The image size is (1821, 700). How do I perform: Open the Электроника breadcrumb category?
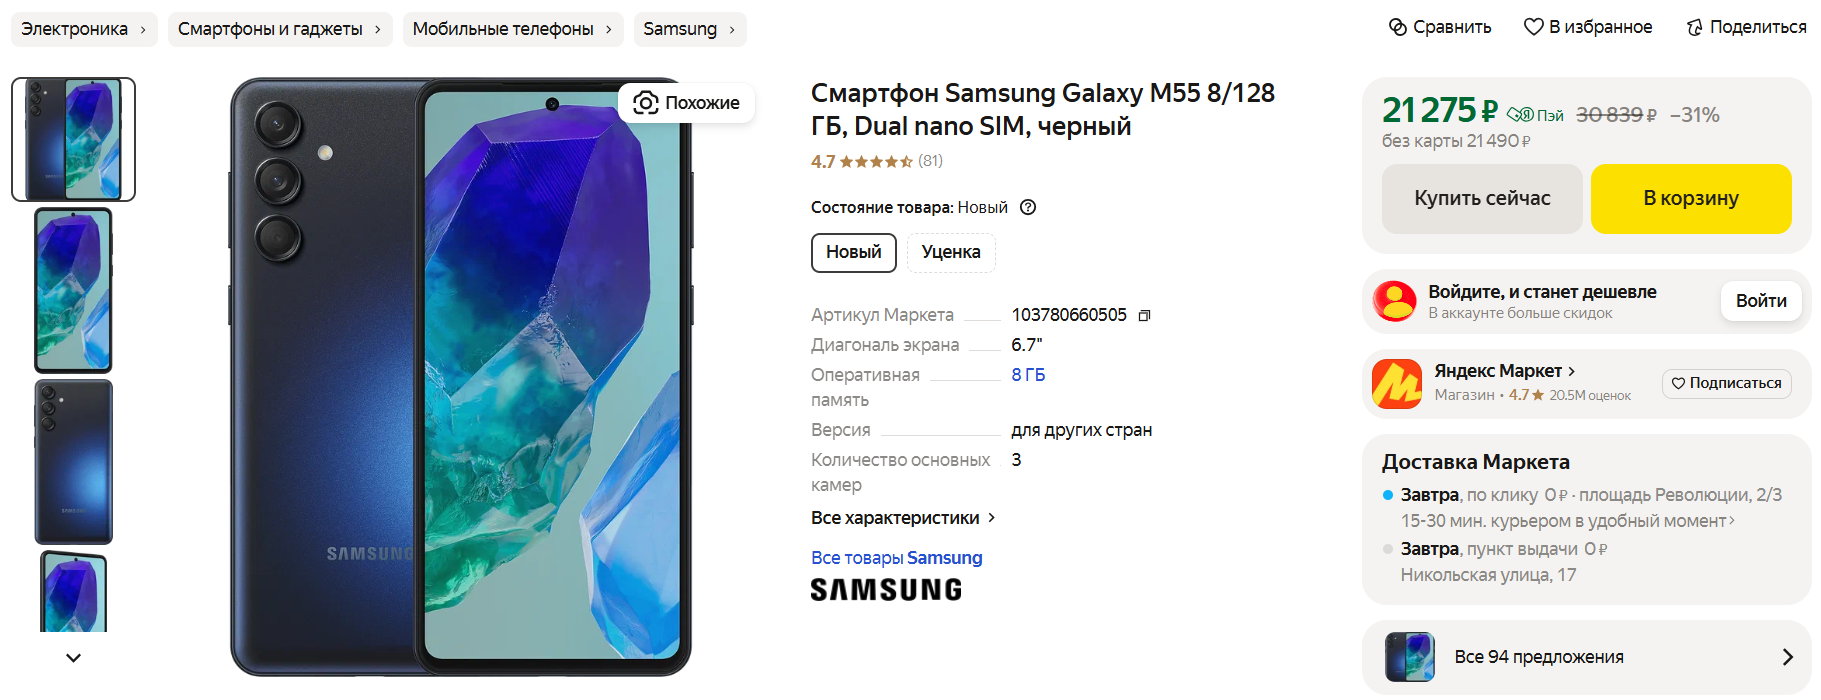tap(84, 29)
